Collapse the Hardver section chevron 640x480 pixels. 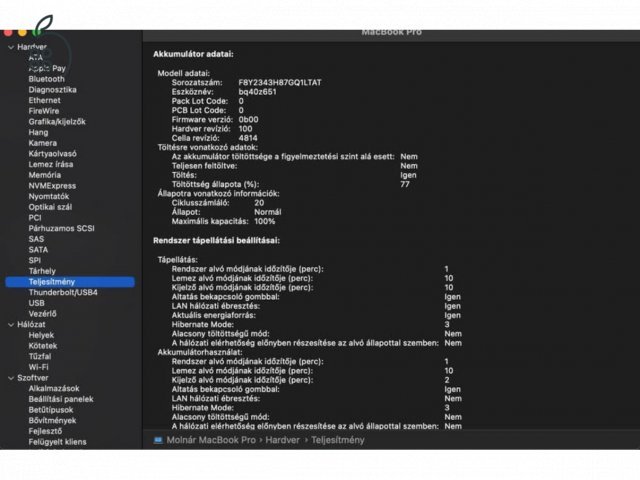point(11,47)
